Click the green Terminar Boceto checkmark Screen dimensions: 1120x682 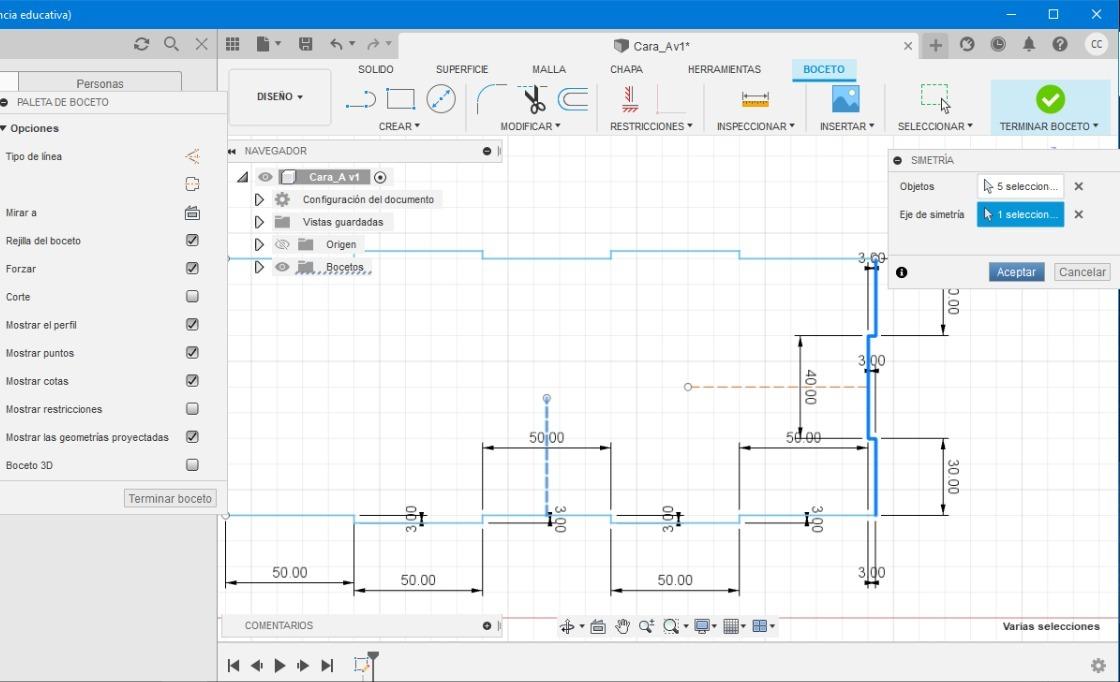coord(1050,99)
